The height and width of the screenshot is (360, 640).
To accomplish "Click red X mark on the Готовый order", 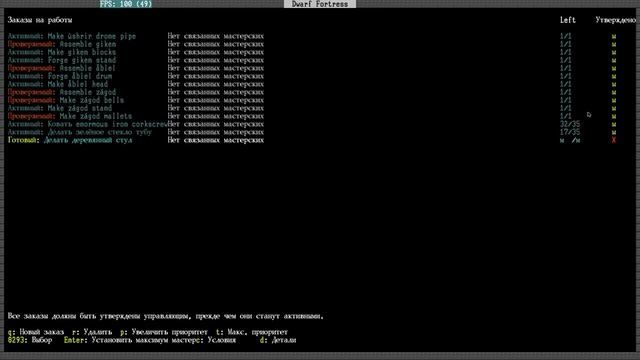I will point(613,140).
